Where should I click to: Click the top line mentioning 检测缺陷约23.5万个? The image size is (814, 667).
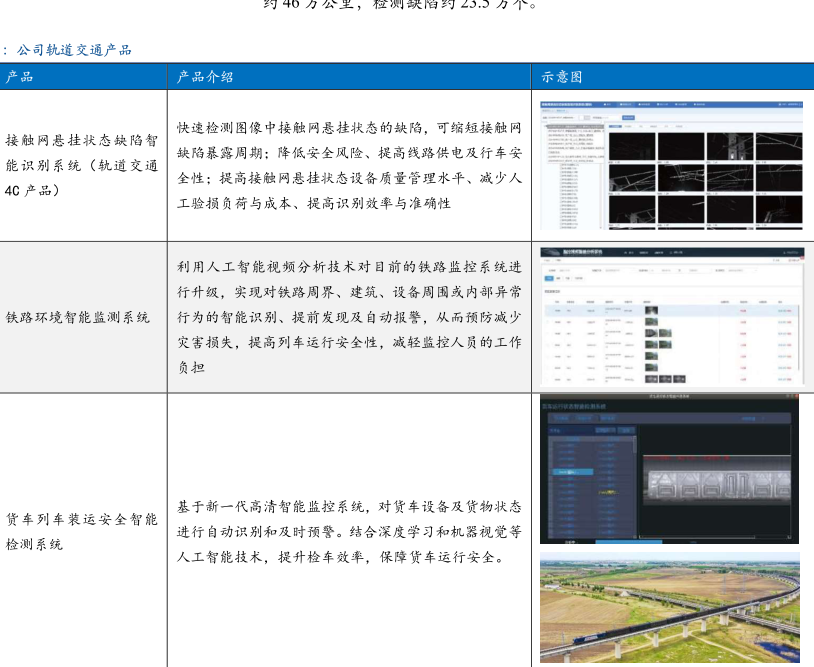coord(400,4)
